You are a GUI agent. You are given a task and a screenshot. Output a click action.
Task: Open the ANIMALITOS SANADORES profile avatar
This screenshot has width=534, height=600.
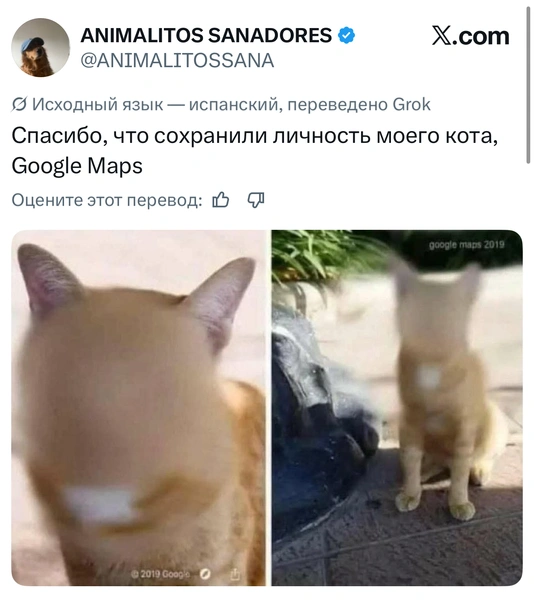[41, 47]
